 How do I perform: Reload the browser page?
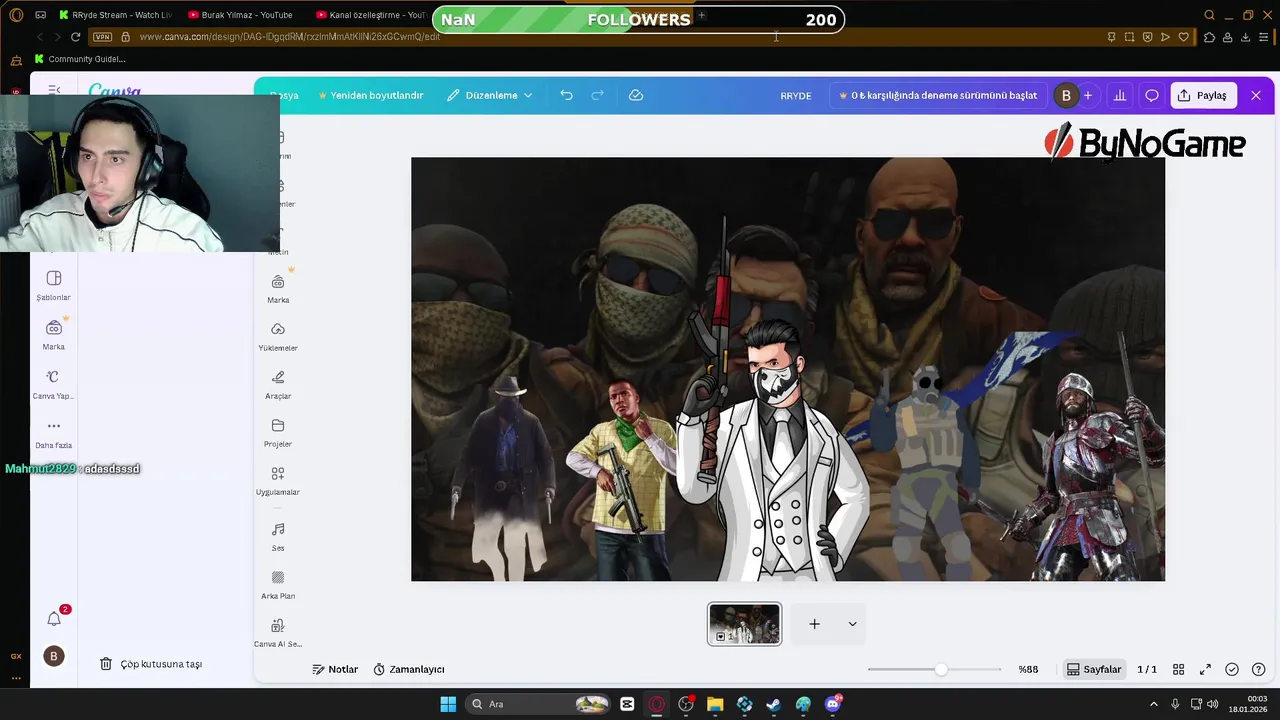[x=75, y=37]
